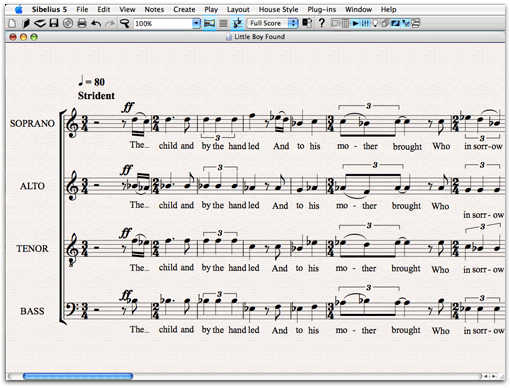510x388 pixels.
Task: Open Help with the question mark icon
Action: coord(321,23)
